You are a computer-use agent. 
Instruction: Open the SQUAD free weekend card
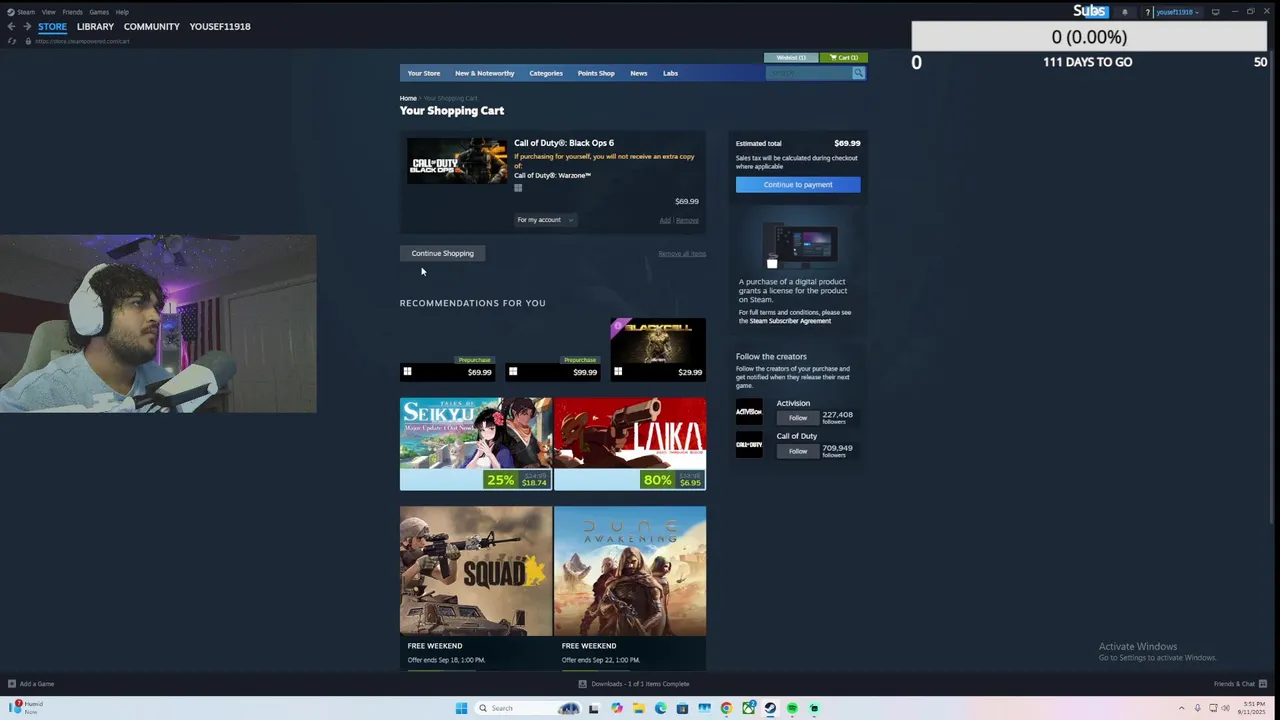coord(476,588)
